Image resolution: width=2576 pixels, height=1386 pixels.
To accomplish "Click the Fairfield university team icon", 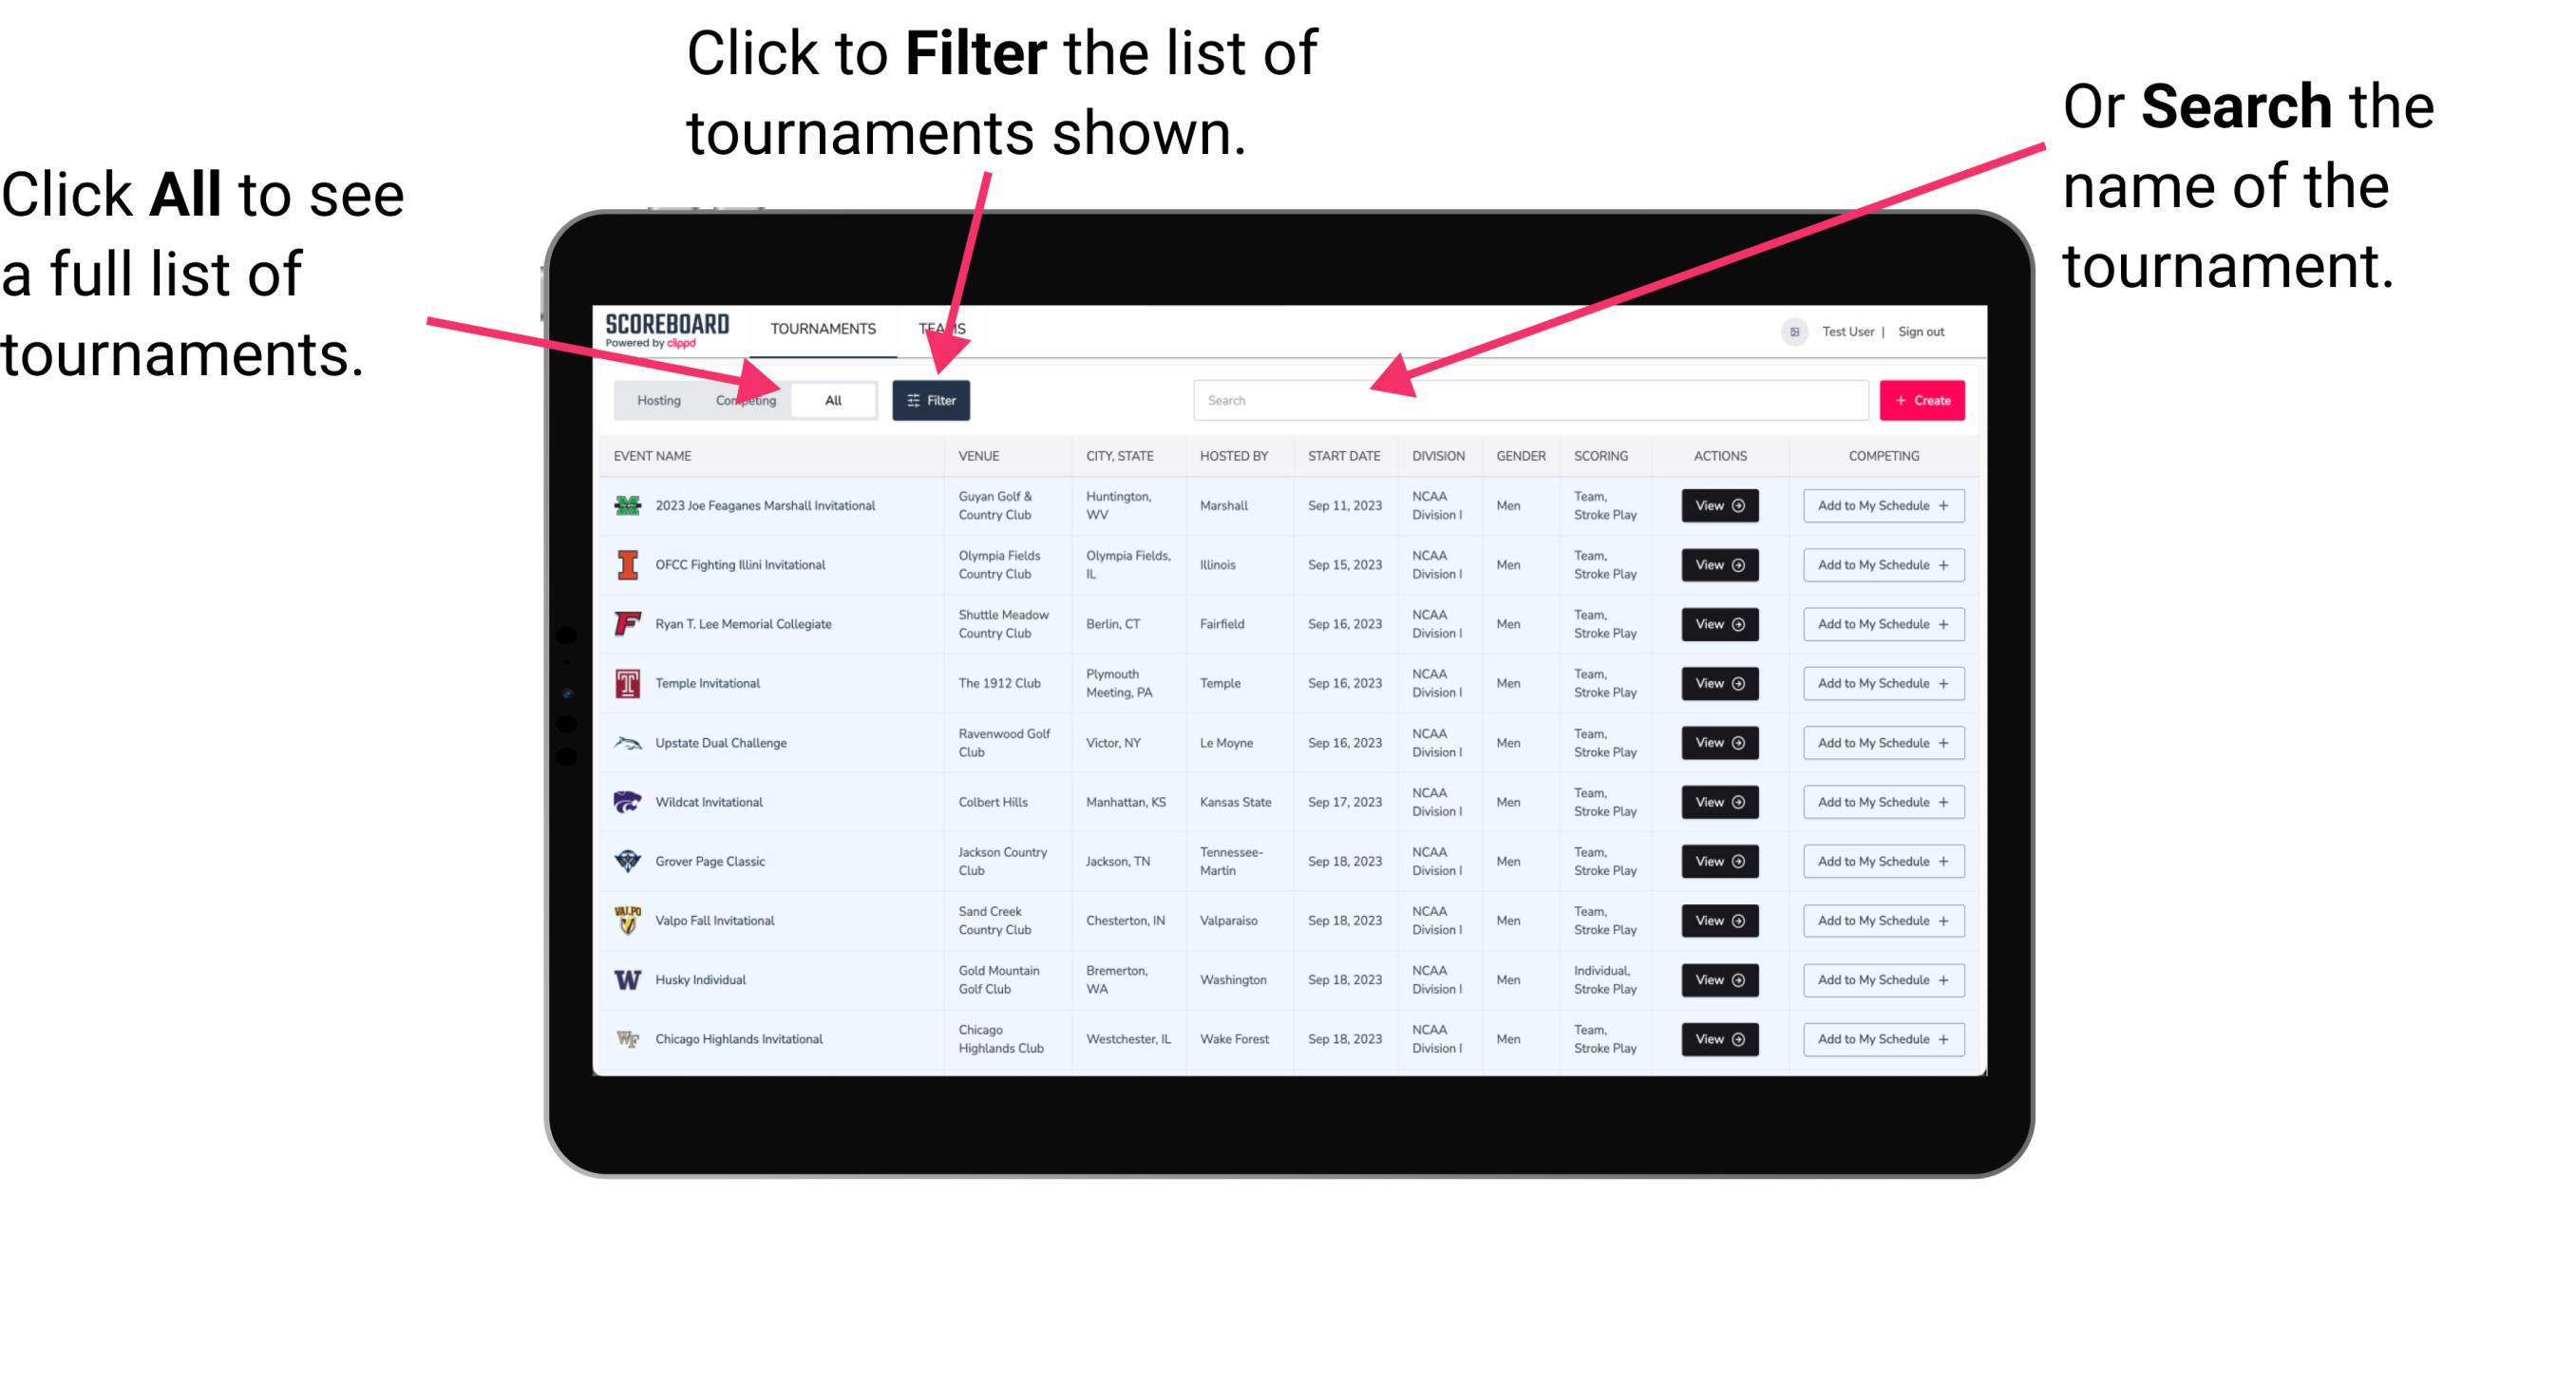I will click(626, 623).
